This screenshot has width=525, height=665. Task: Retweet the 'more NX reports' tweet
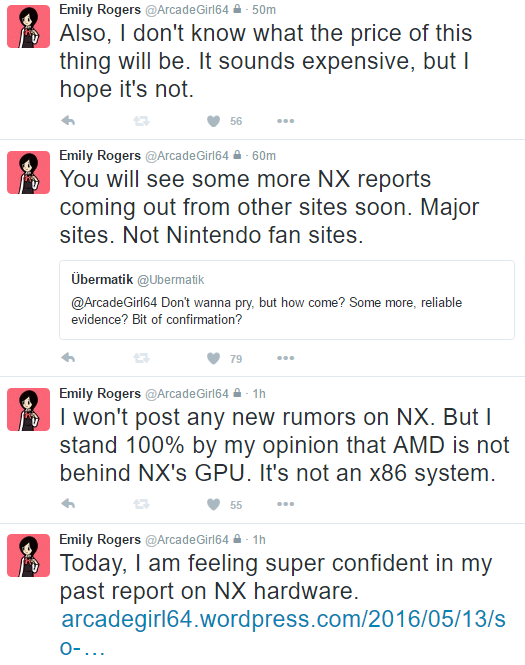[x=141, y=358]
